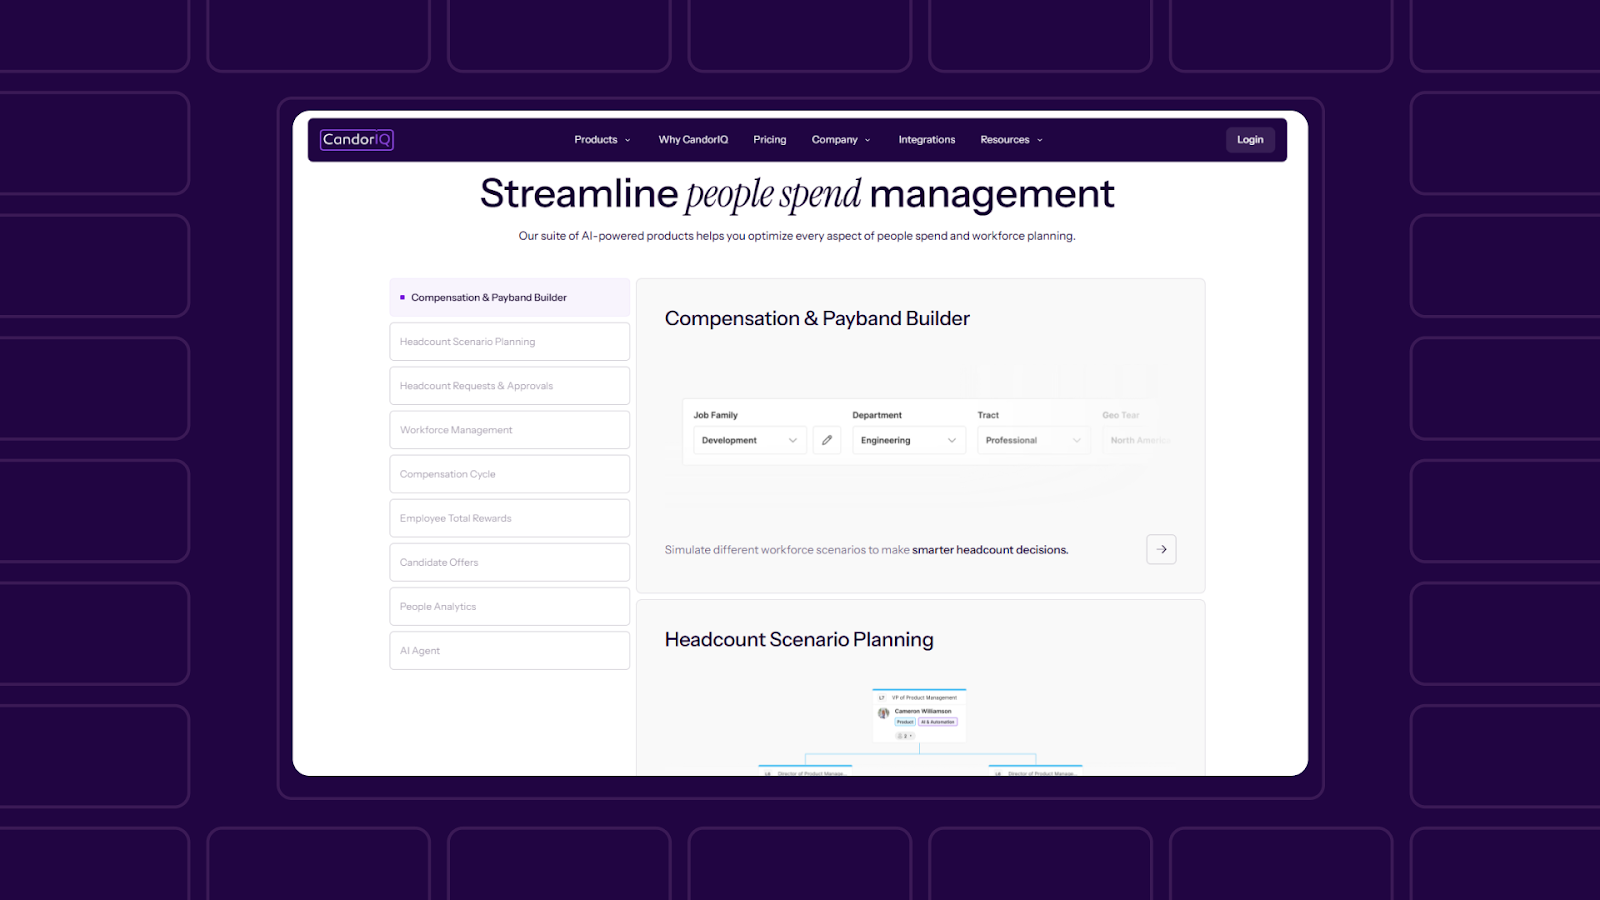Click the CandorIQ logo in the navbar
Image resolution: width=1600 pixels, height=900 pixels.
coord(356,139)
